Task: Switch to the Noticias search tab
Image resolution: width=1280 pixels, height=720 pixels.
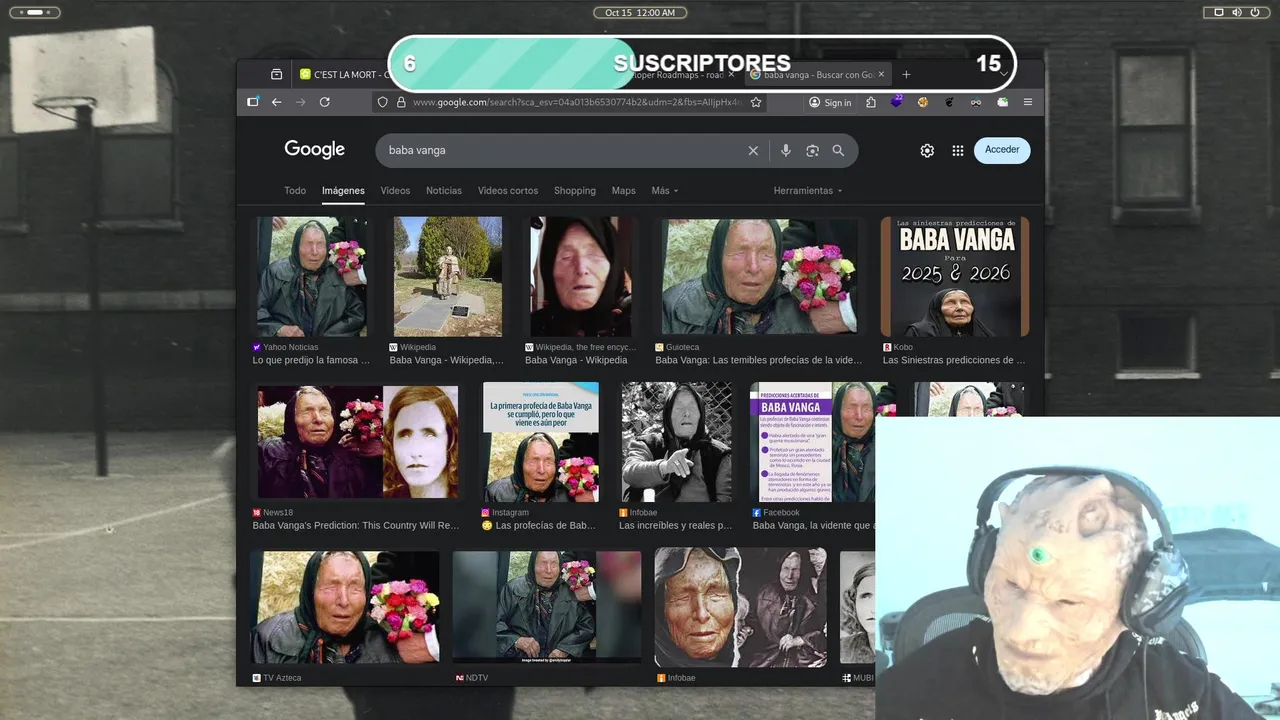Action: click(444, 190)
